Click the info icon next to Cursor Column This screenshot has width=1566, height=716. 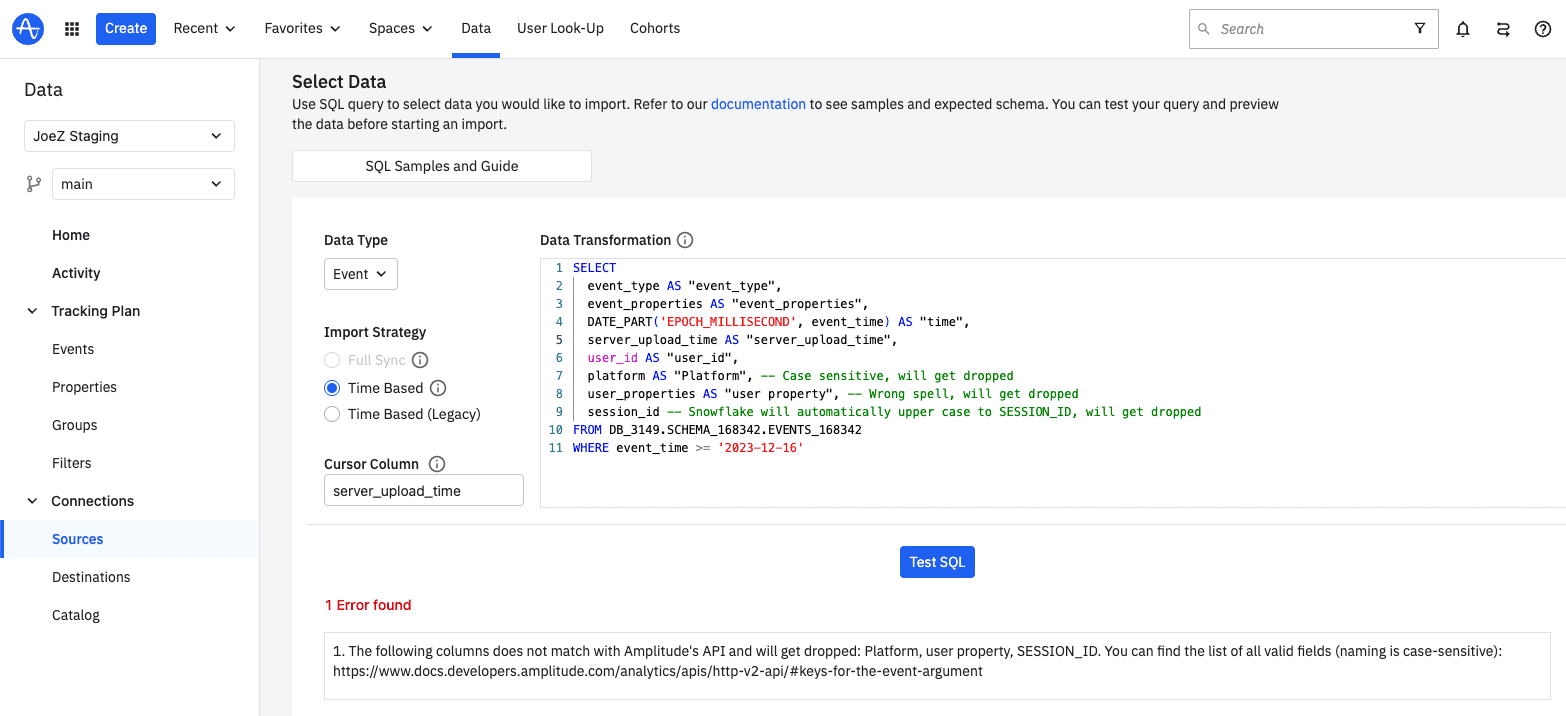coord(437,464)
